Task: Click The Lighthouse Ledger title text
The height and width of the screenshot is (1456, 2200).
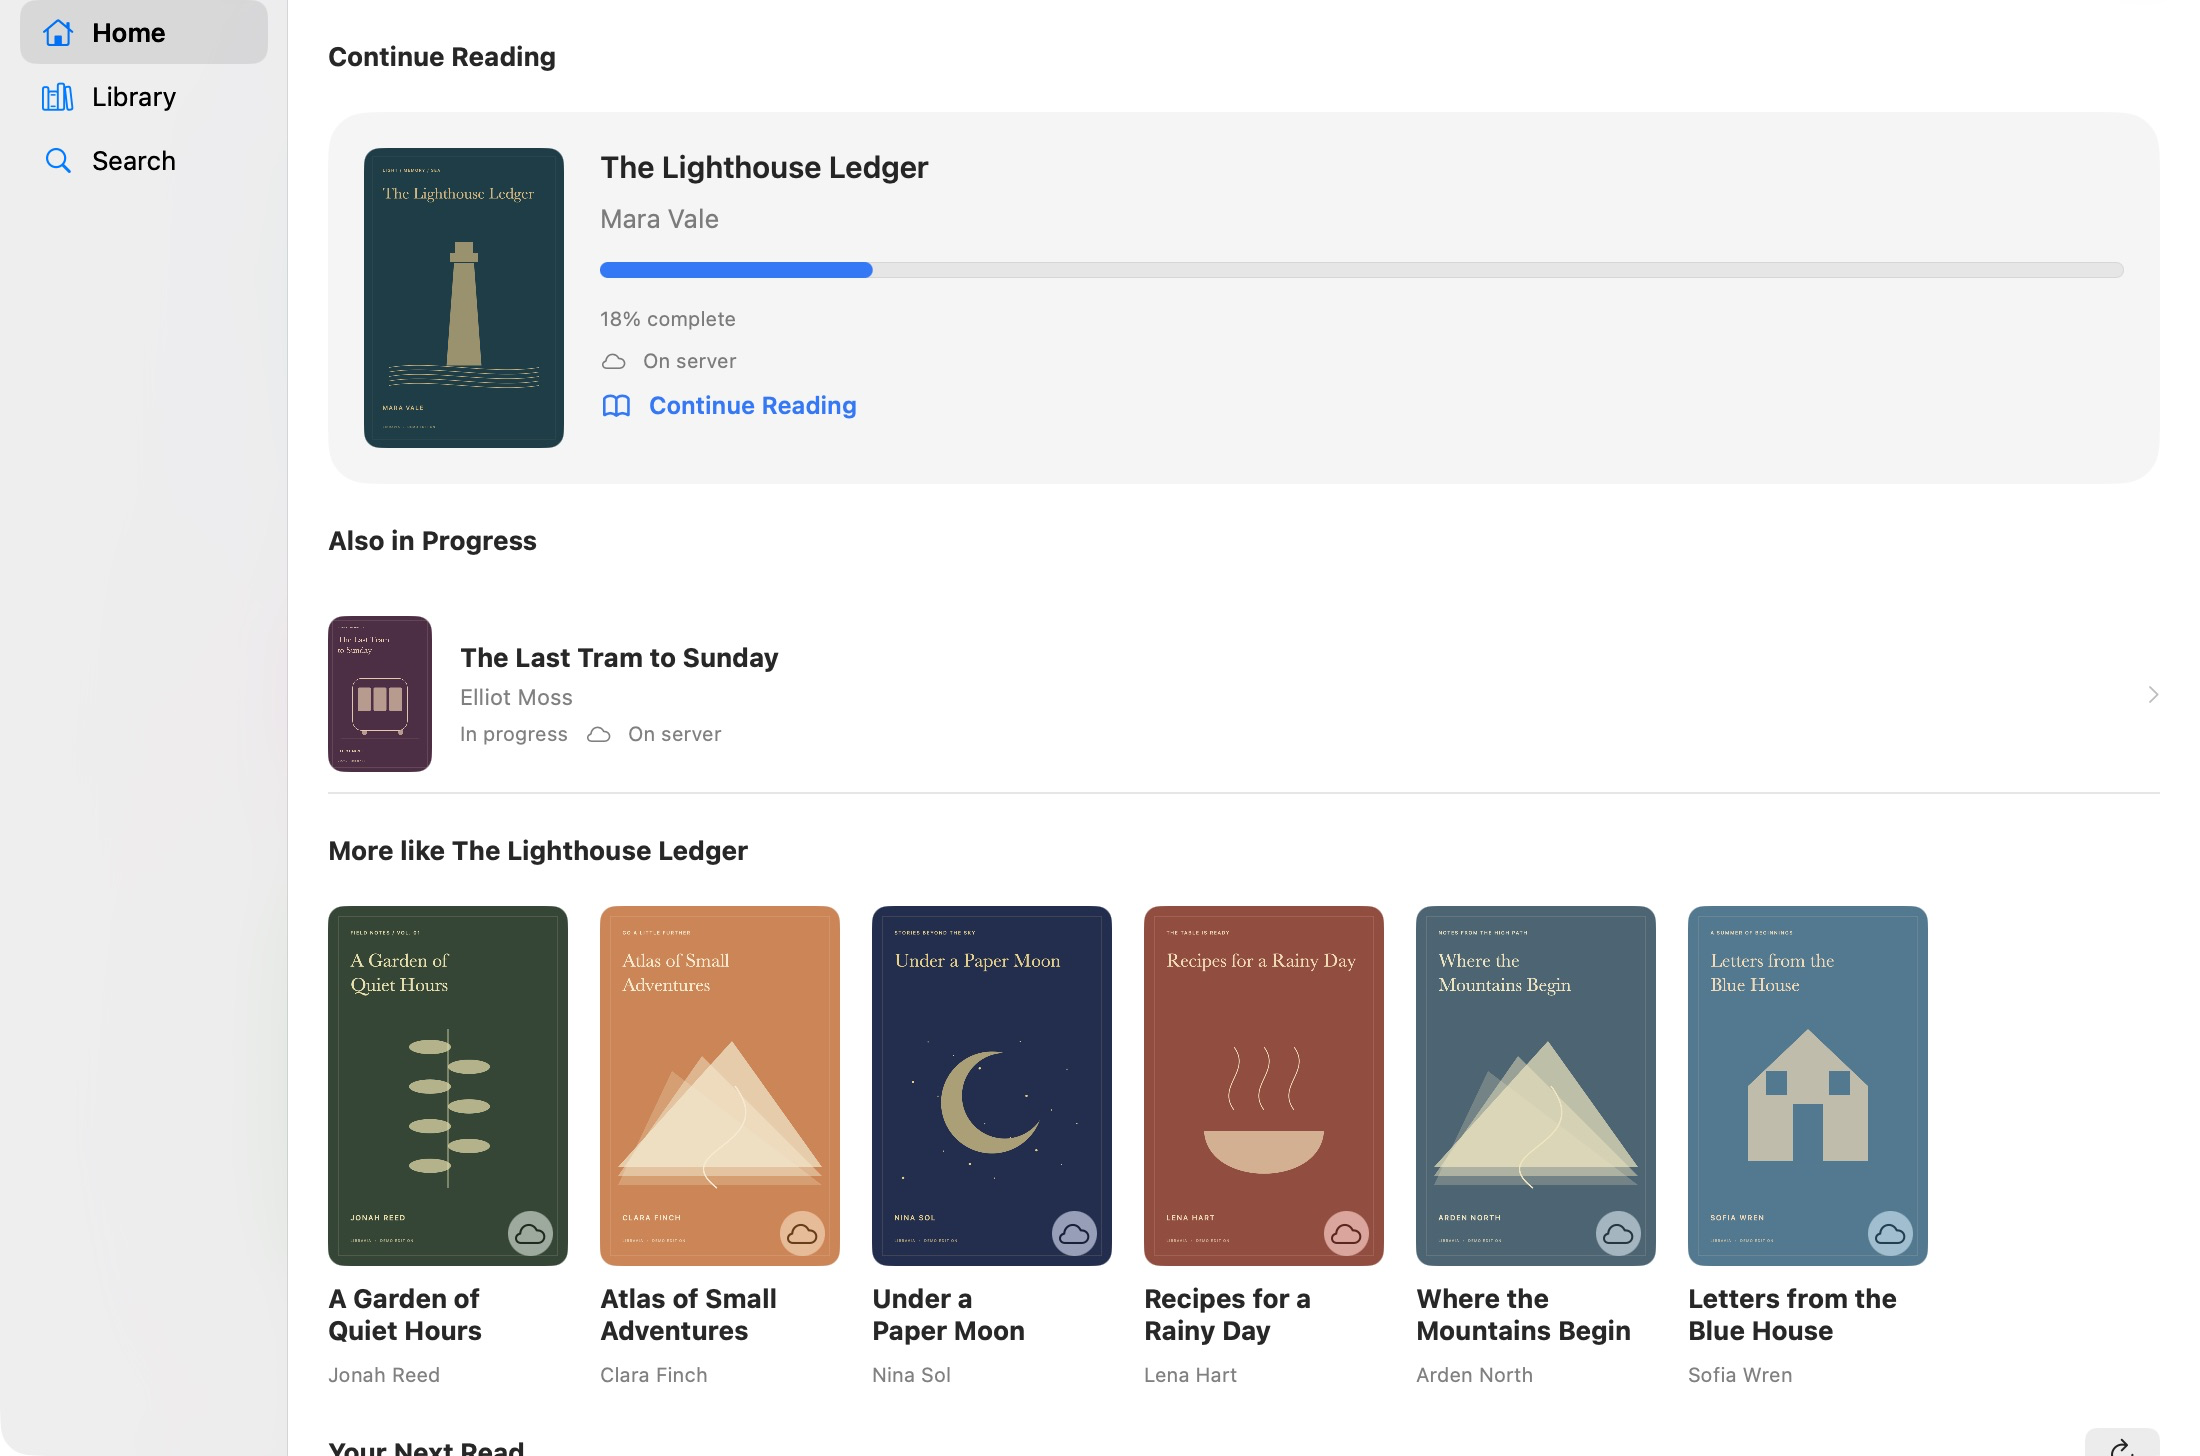Action: (764, 167)
